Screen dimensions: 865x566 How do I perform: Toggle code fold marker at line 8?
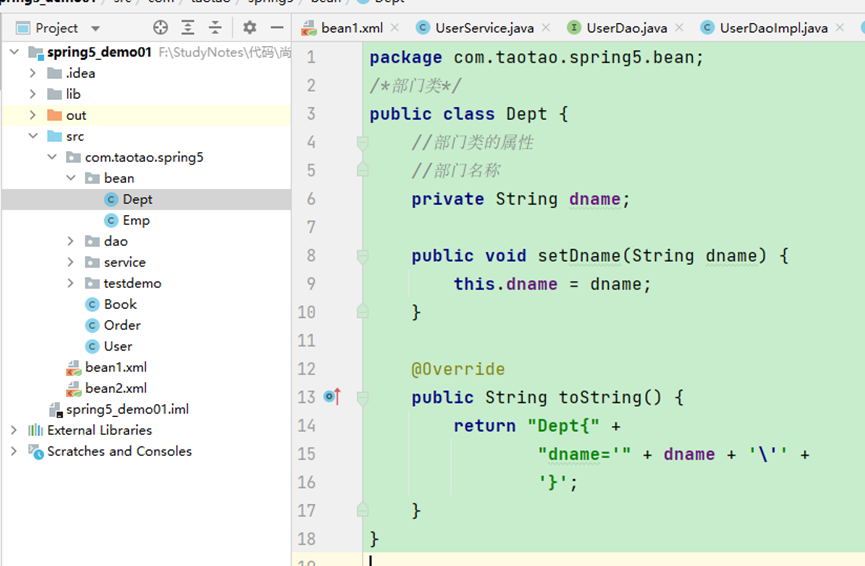point(363,256)
